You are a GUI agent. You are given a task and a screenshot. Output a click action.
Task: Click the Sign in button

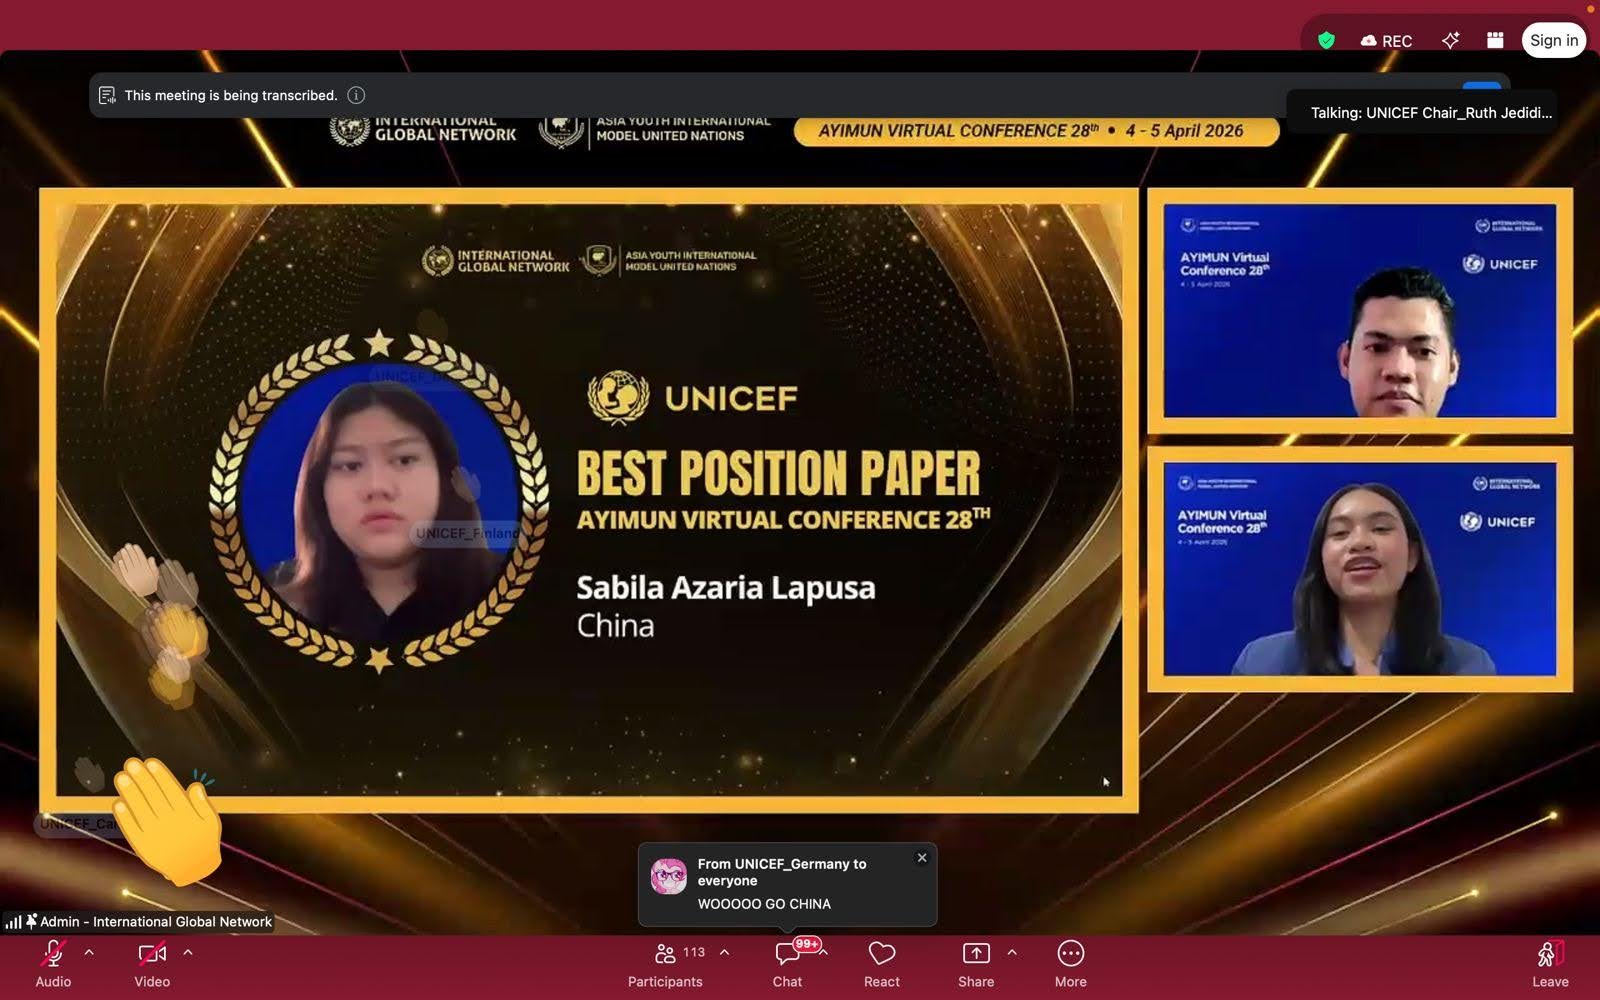click(1553, 40)
